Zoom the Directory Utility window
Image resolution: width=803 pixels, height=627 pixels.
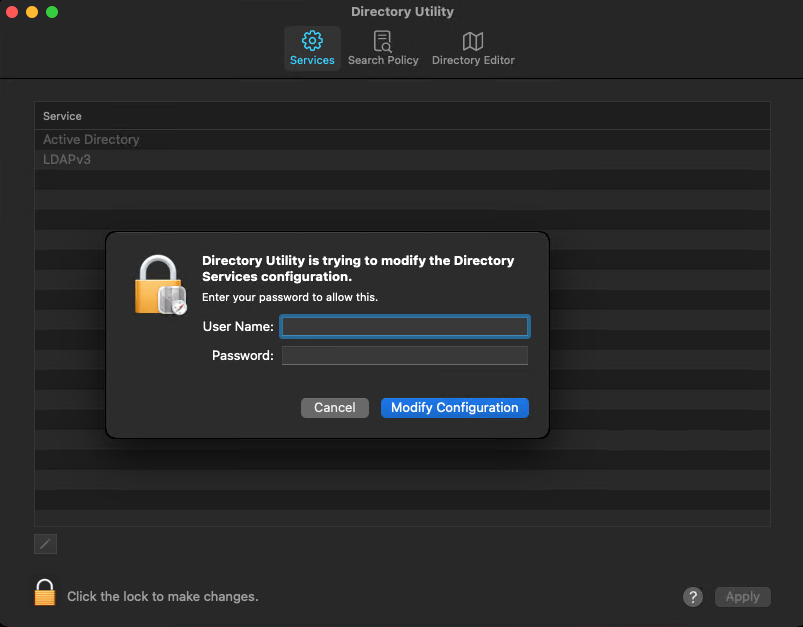pyautogui.click(x=52, y=12)
